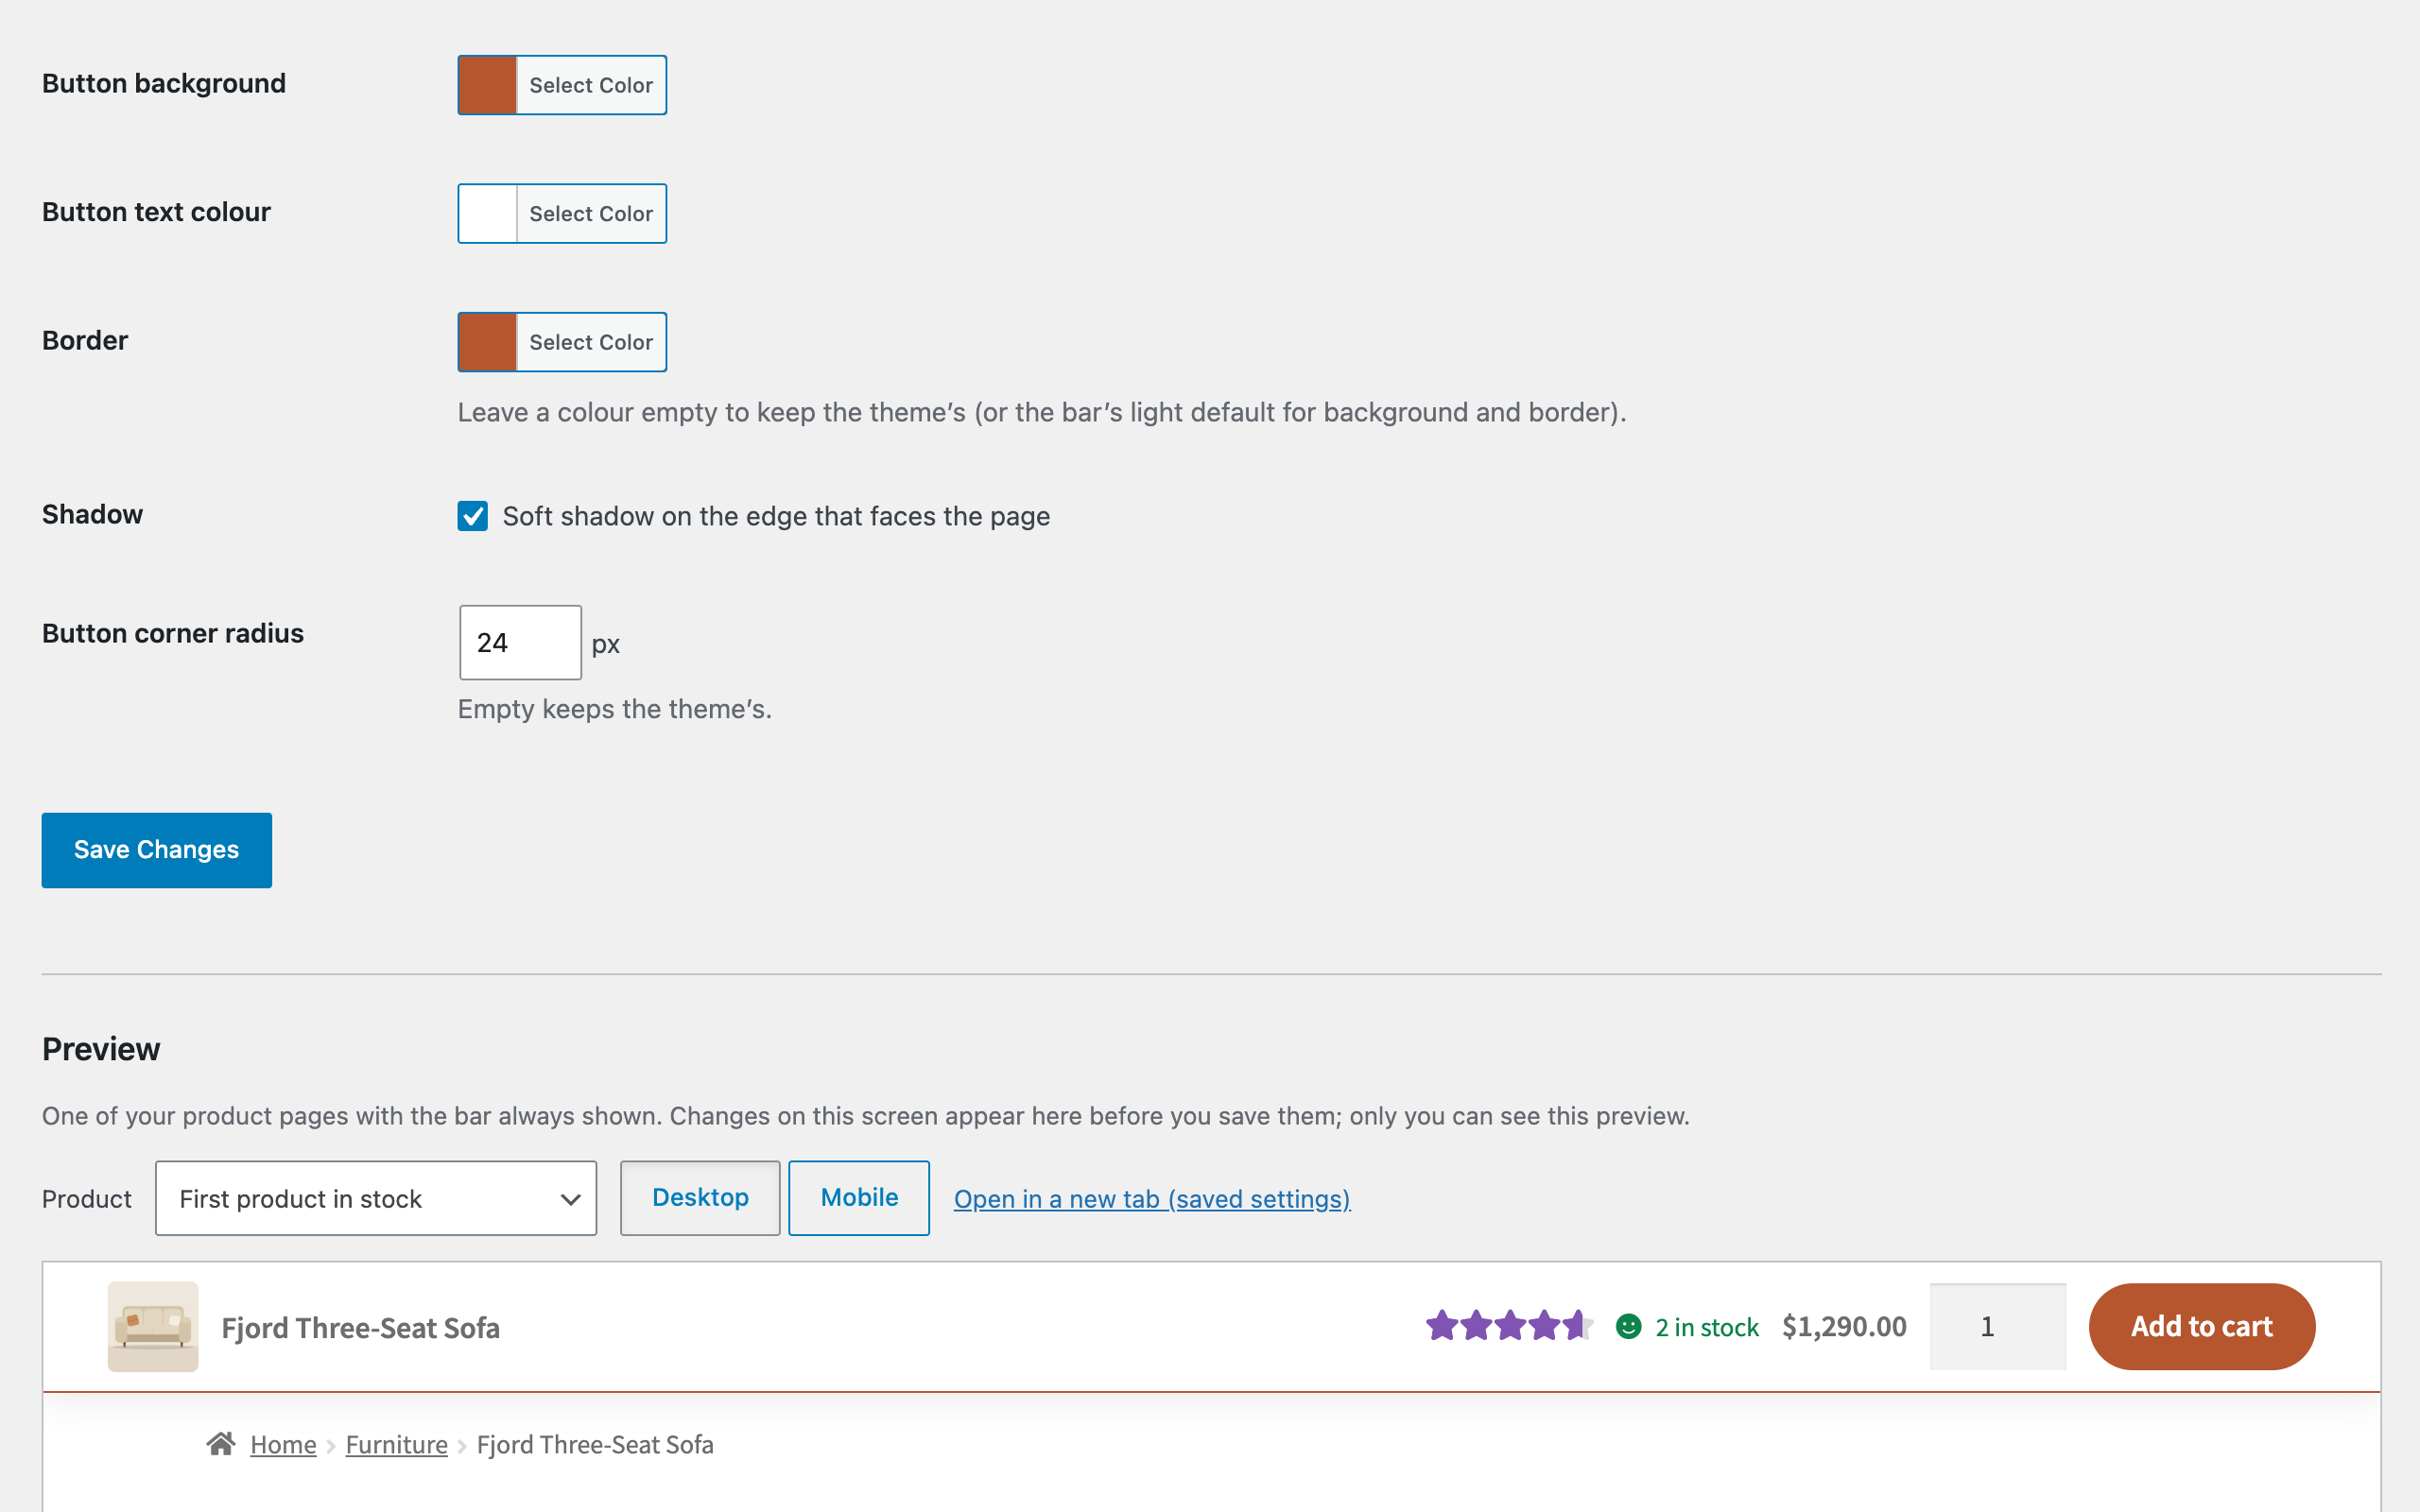Switch preview to Desktop
Screen dimensions: 2420x1512
(x=700, y=1198)
